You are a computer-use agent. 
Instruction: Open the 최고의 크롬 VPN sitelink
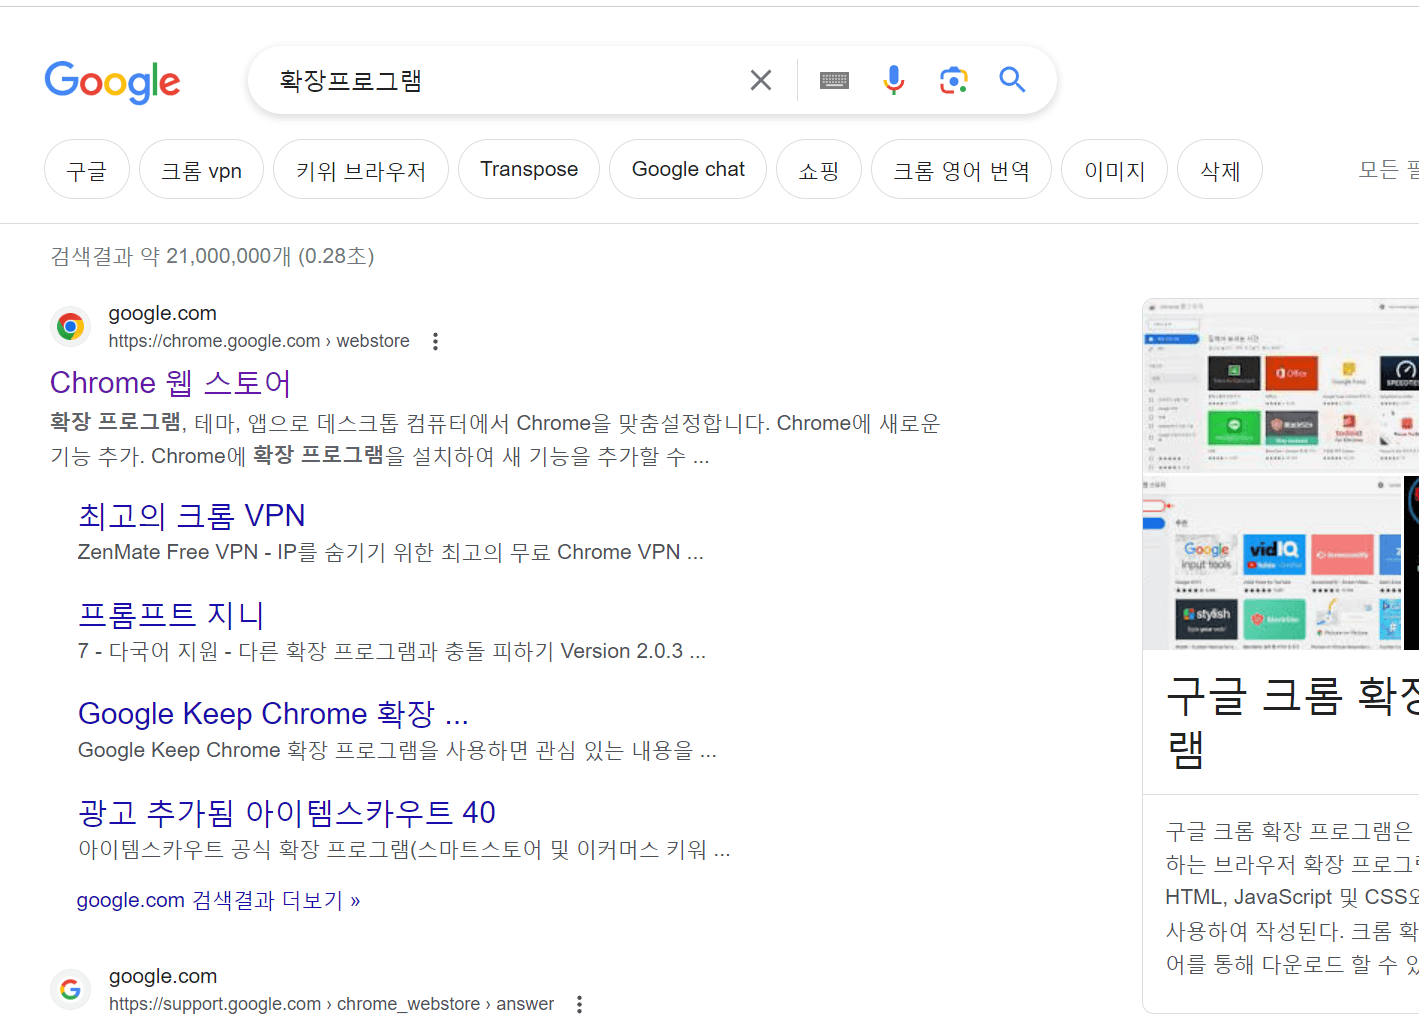(192, 516)
